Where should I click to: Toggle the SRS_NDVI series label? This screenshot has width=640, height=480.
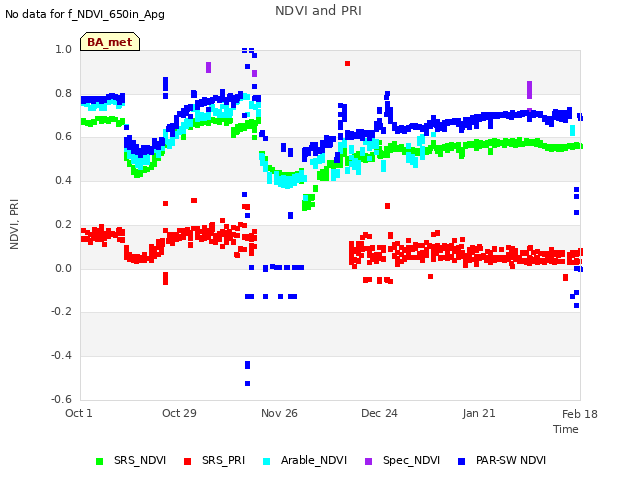140,460
